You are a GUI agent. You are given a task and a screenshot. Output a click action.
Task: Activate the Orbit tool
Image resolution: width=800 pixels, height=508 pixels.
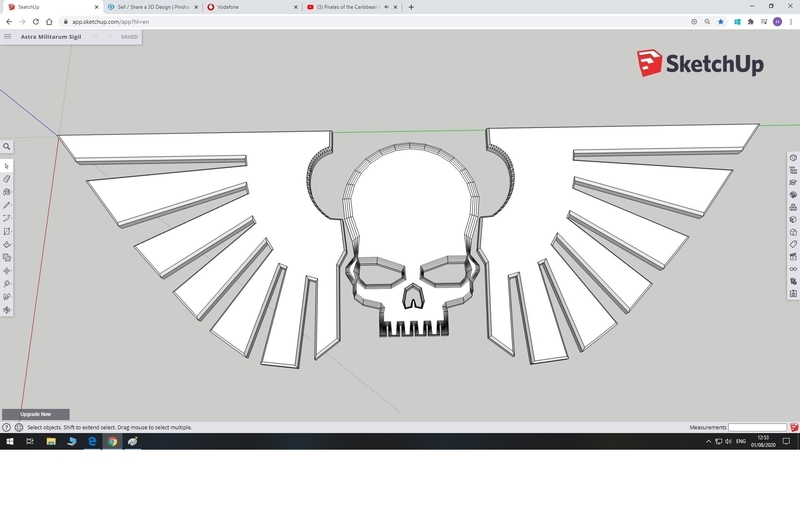pyautogui.click(x=7, y=310)
